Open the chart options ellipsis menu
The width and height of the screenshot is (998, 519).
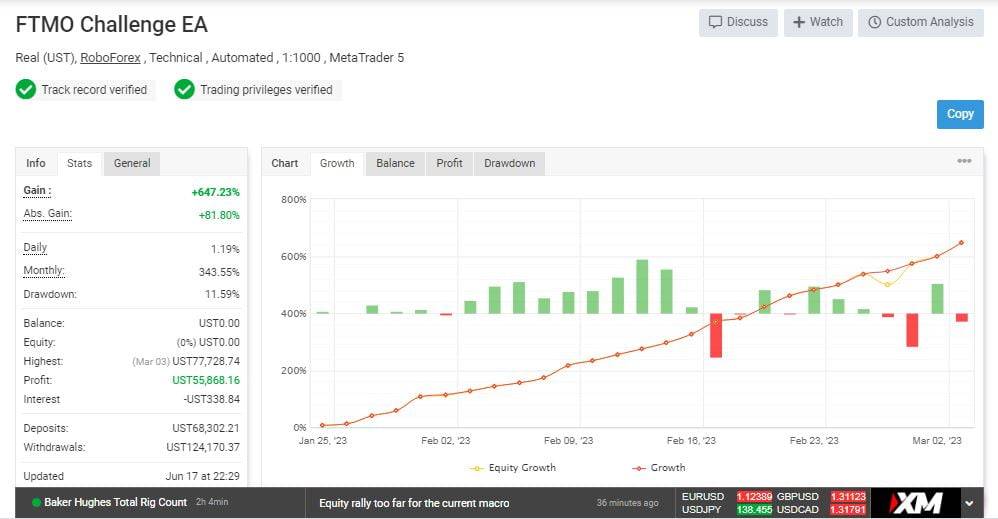pyautogui.click(x=964, y=161)
